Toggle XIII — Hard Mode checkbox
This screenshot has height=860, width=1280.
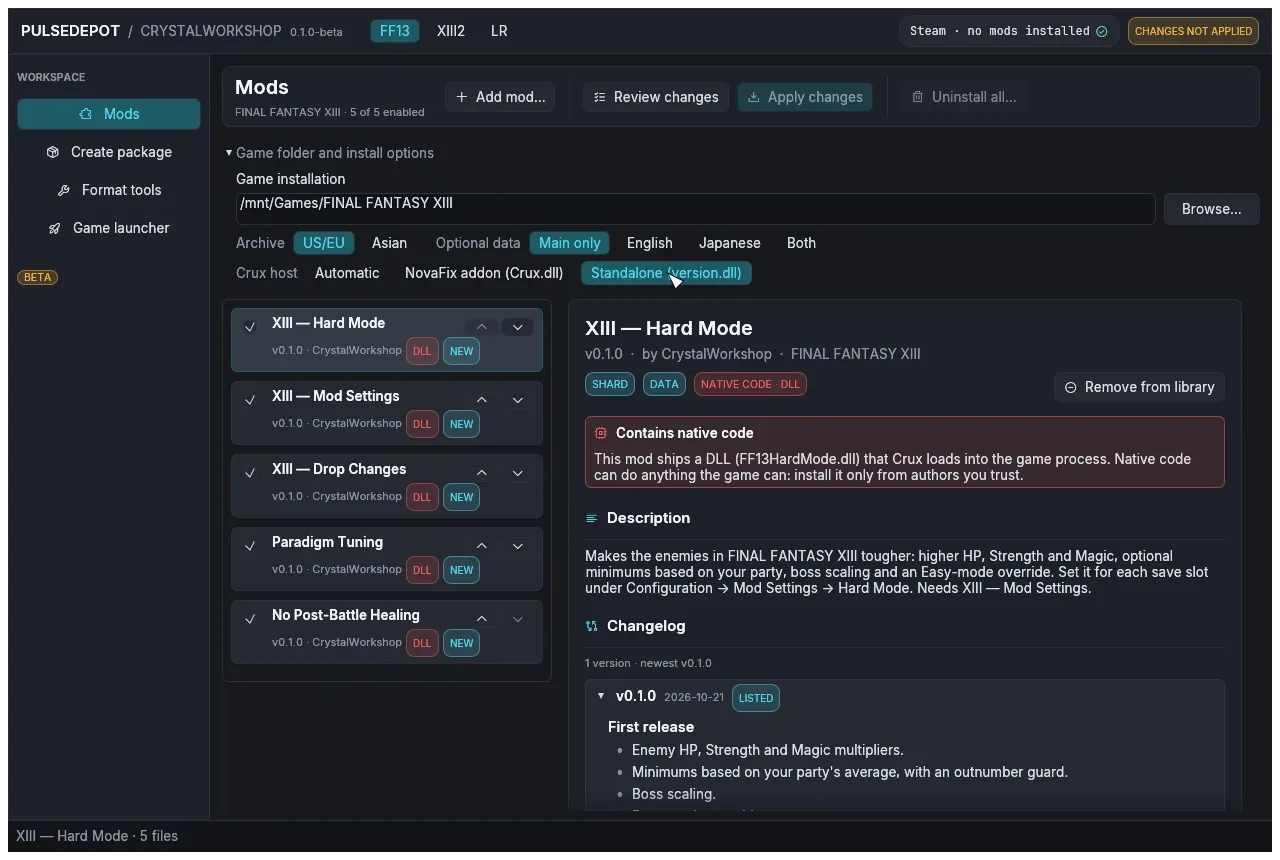[251, 327]
